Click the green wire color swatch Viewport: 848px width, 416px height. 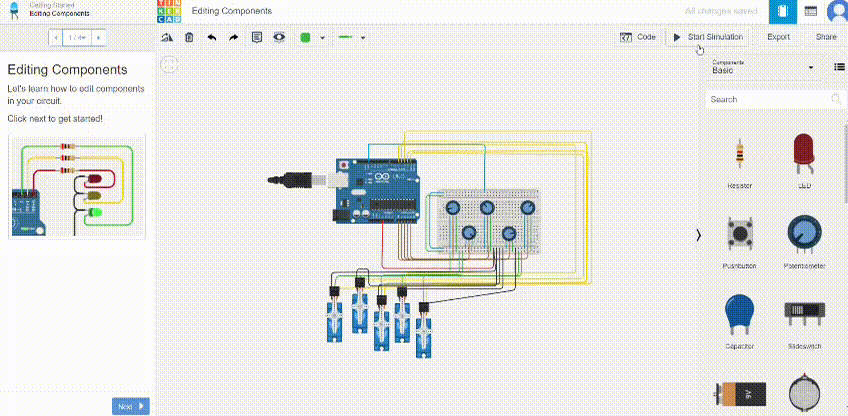(305, 38)
